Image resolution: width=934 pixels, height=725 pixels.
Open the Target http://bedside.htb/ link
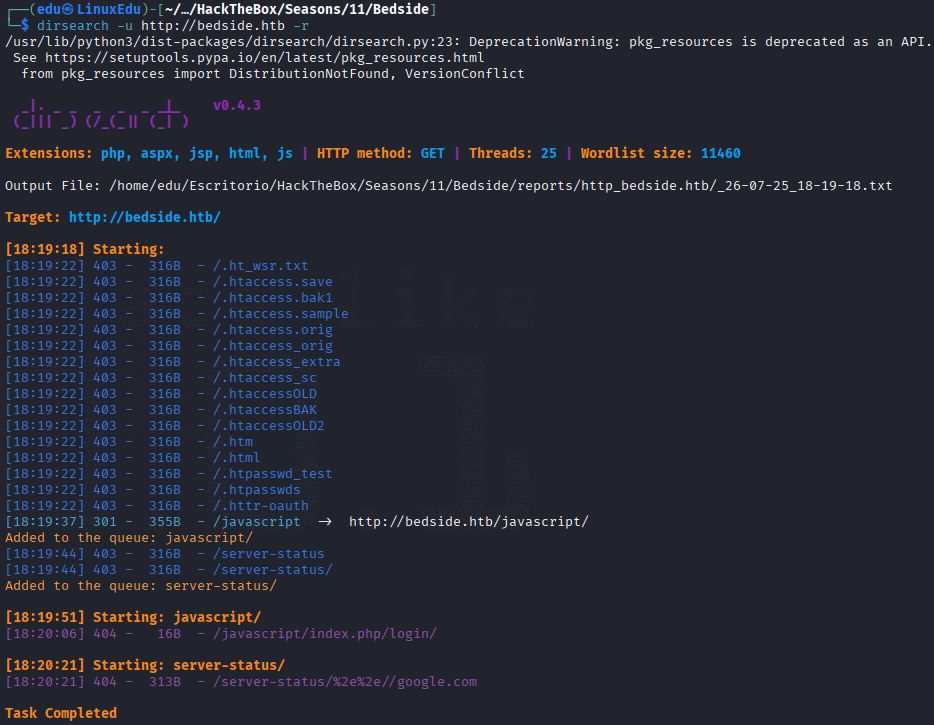pyautogui.click(x=145, y=217)
